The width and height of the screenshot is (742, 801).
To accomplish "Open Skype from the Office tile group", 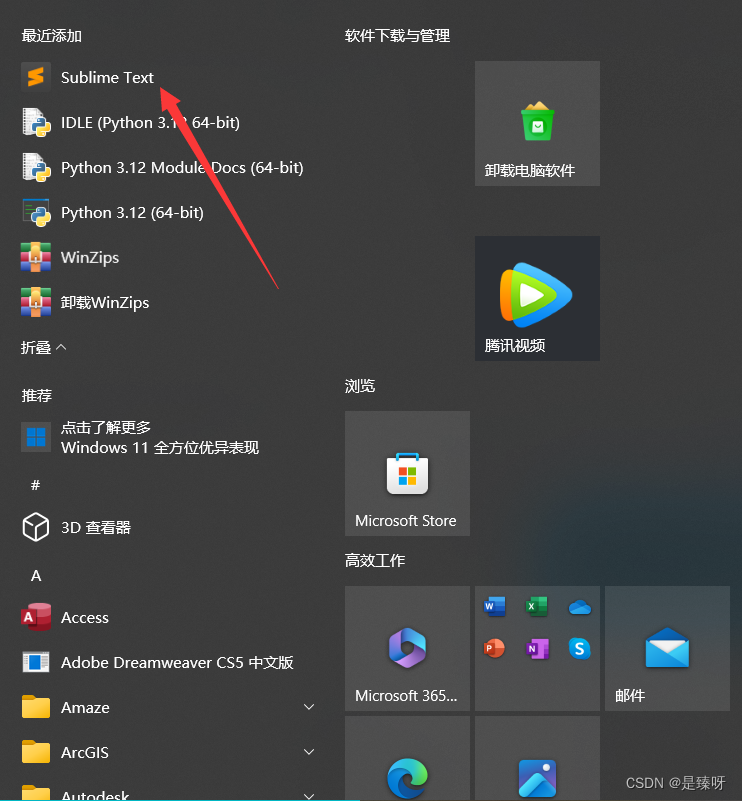I will coord(580,649).
